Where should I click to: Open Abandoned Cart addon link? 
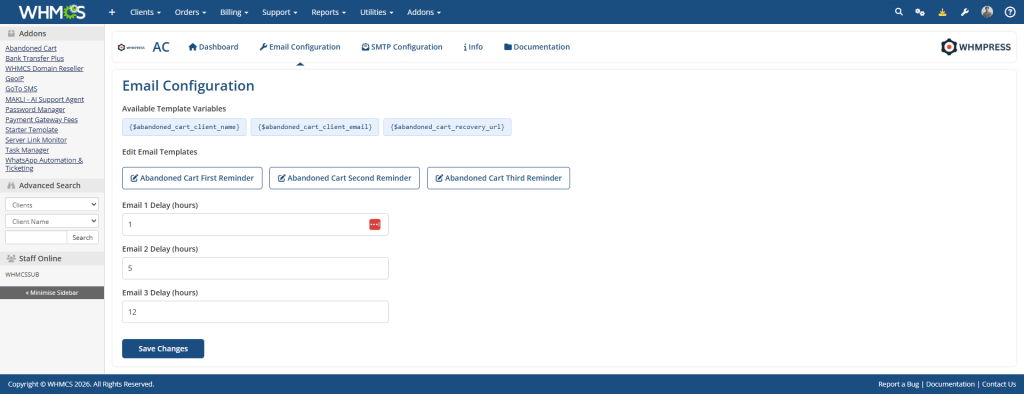click(31, 48)
